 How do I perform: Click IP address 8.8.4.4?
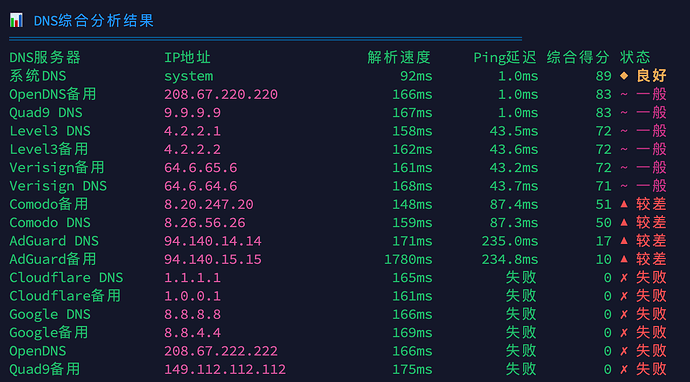coord(192,333)
